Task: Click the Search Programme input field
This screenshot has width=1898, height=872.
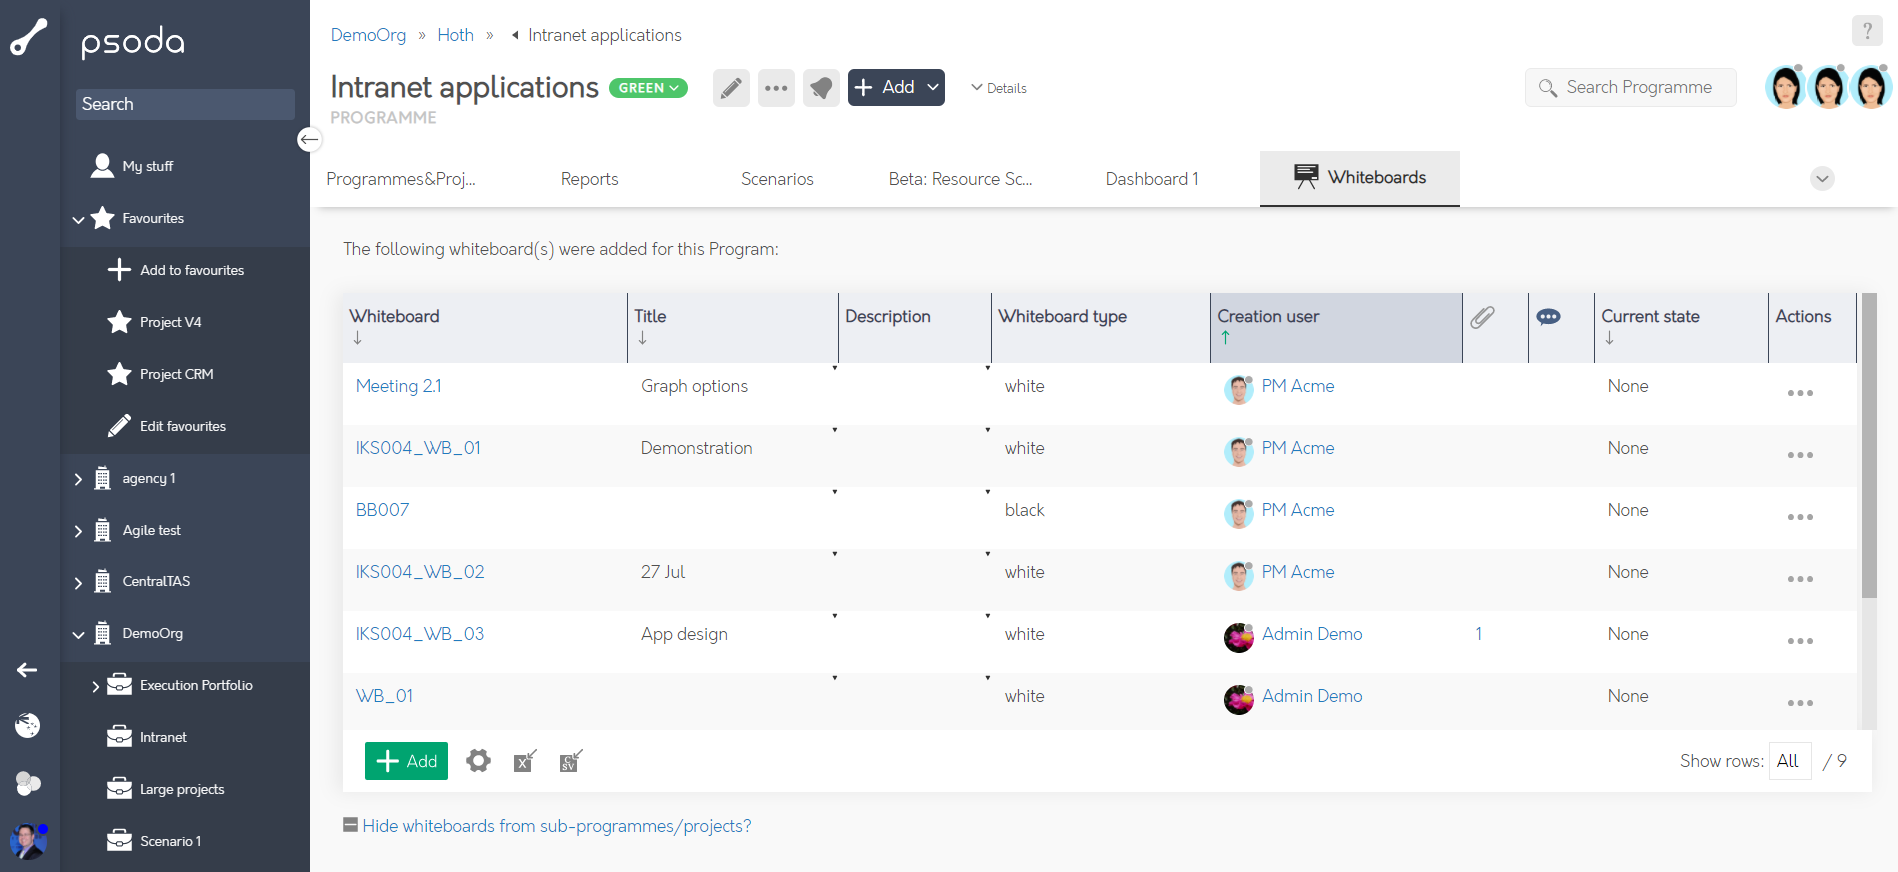Action: point(1638,87)
